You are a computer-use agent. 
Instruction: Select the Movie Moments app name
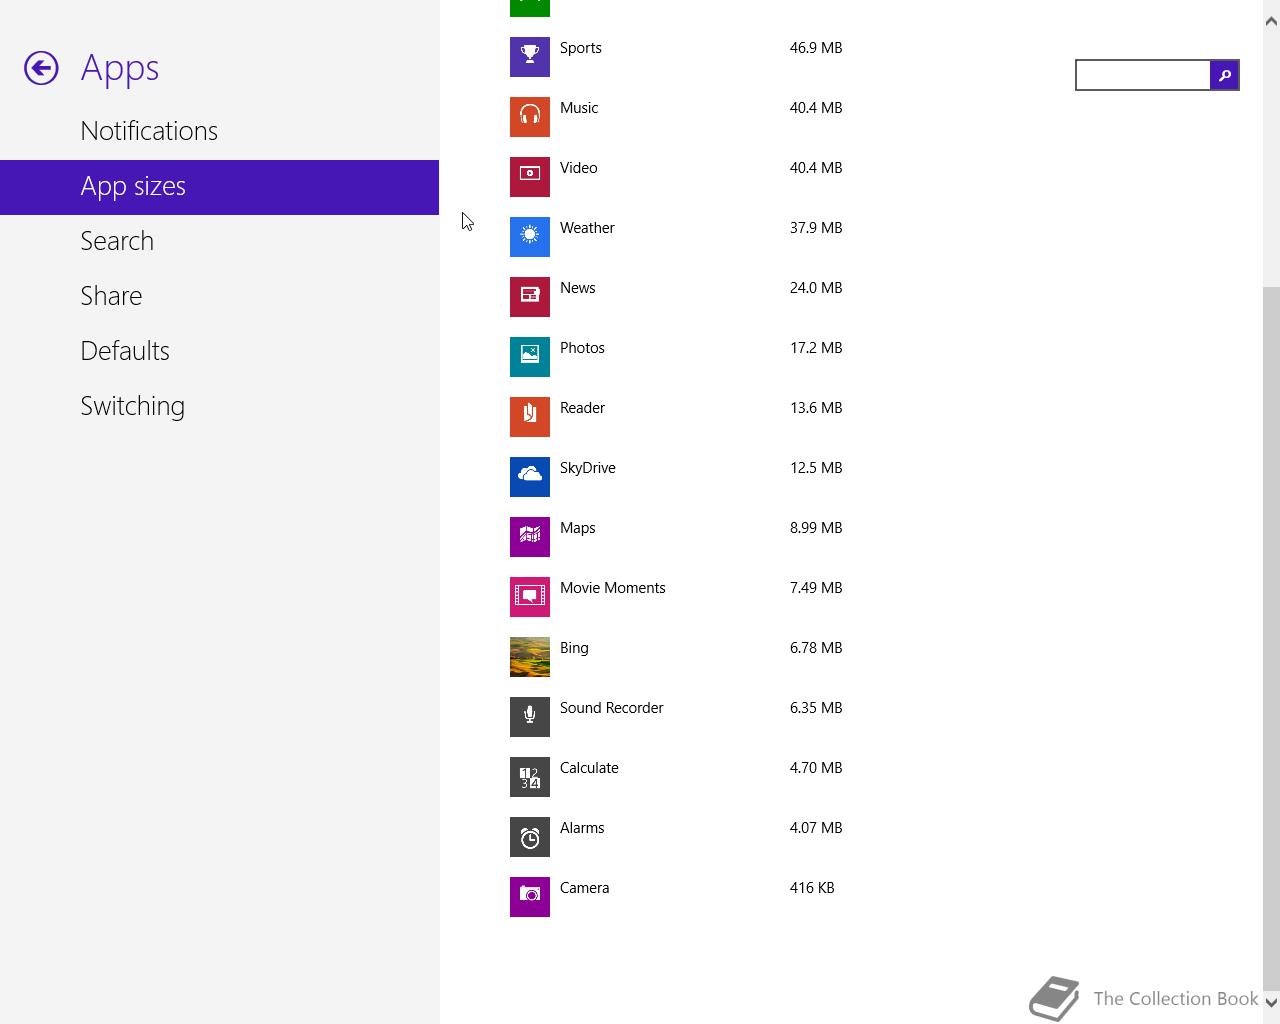pos(613,588)
